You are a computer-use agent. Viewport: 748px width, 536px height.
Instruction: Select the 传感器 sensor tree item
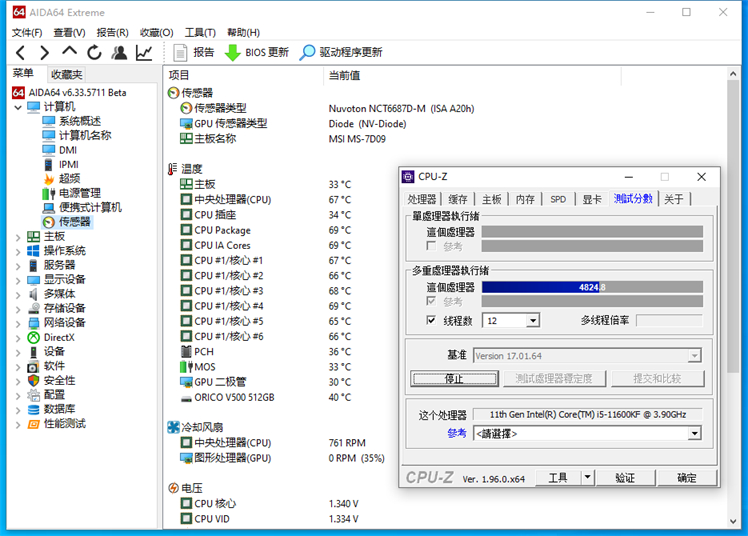(x=74, y=222)
